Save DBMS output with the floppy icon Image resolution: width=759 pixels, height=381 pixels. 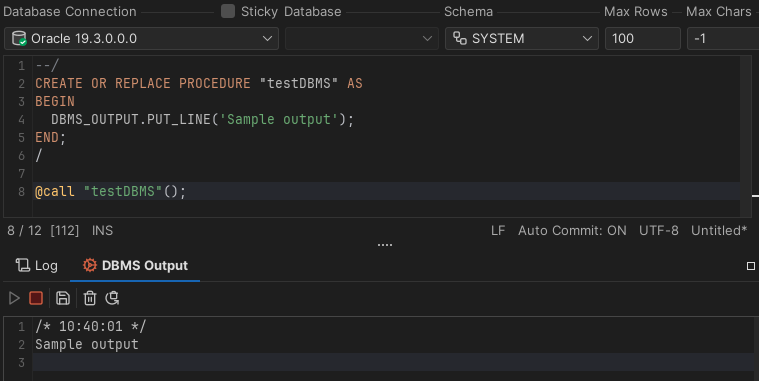click(x=63, y=298)
